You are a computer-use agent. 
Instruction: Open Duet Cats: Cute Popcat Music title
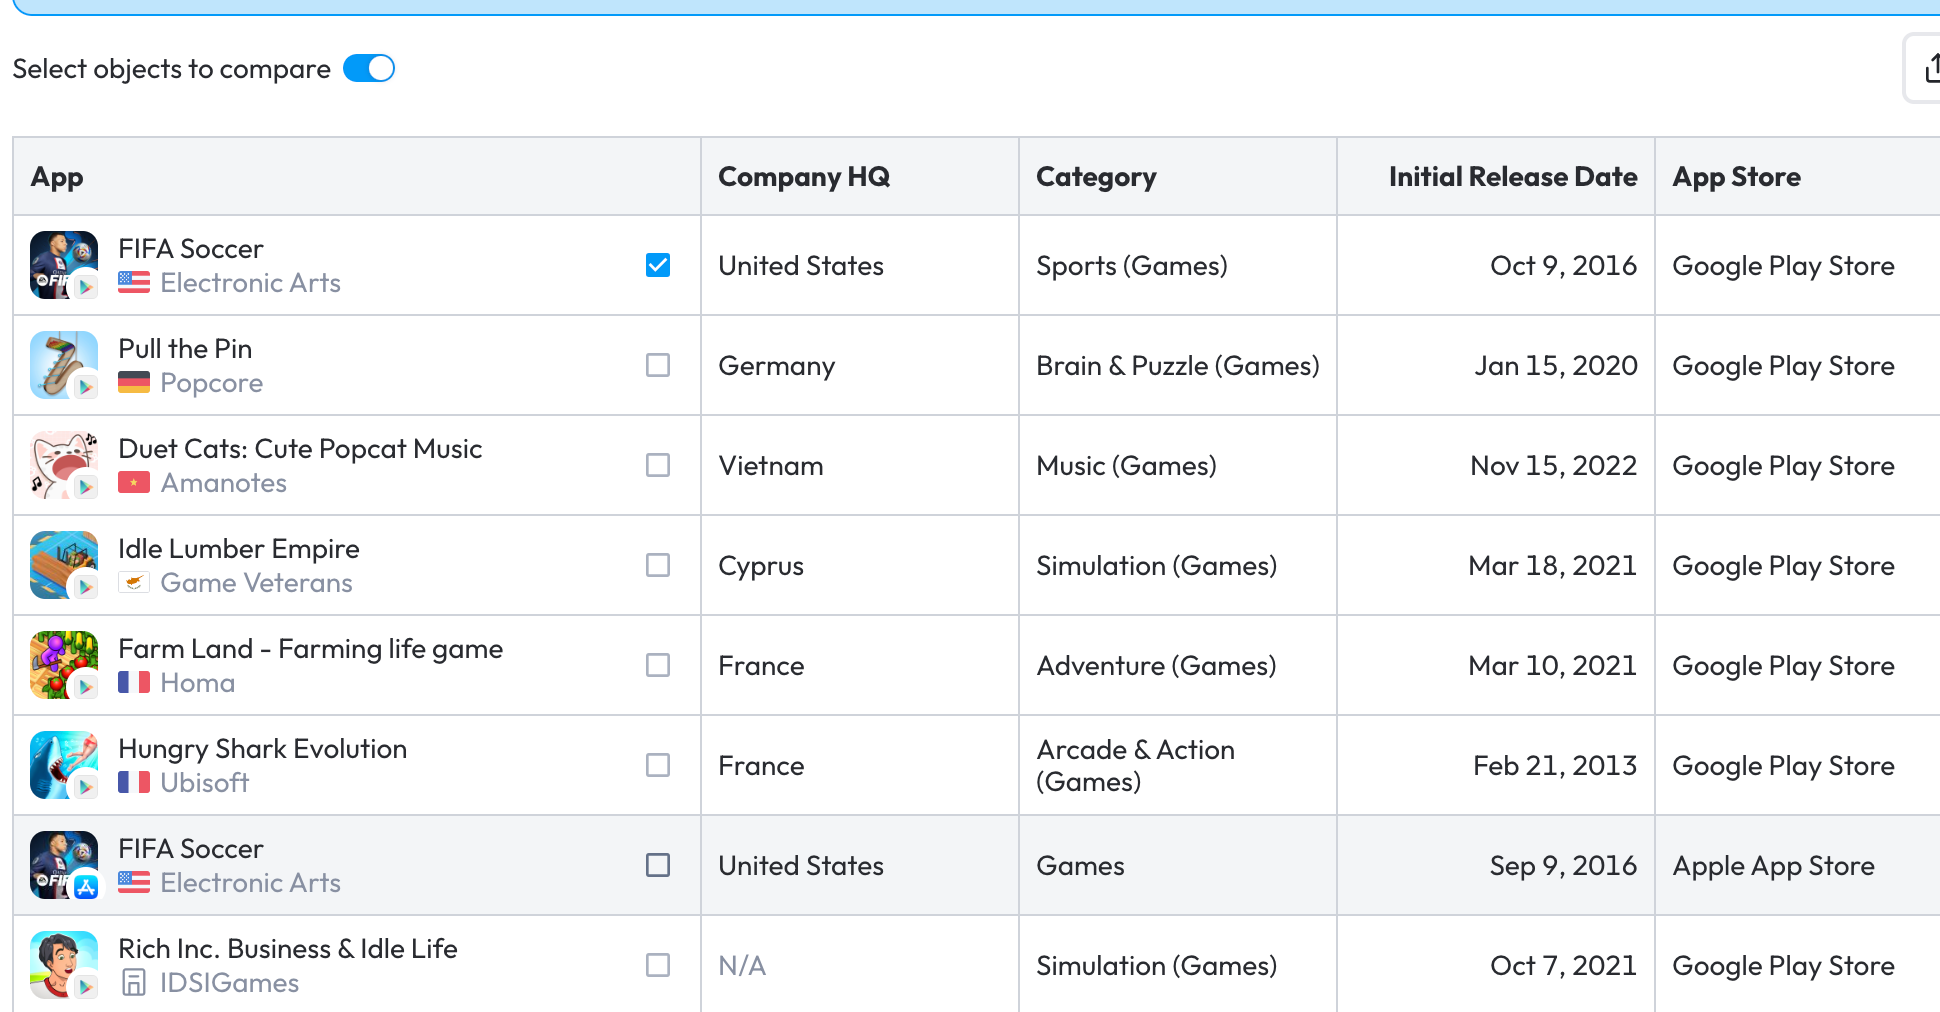pyautogui.click(x=300, y=448)
